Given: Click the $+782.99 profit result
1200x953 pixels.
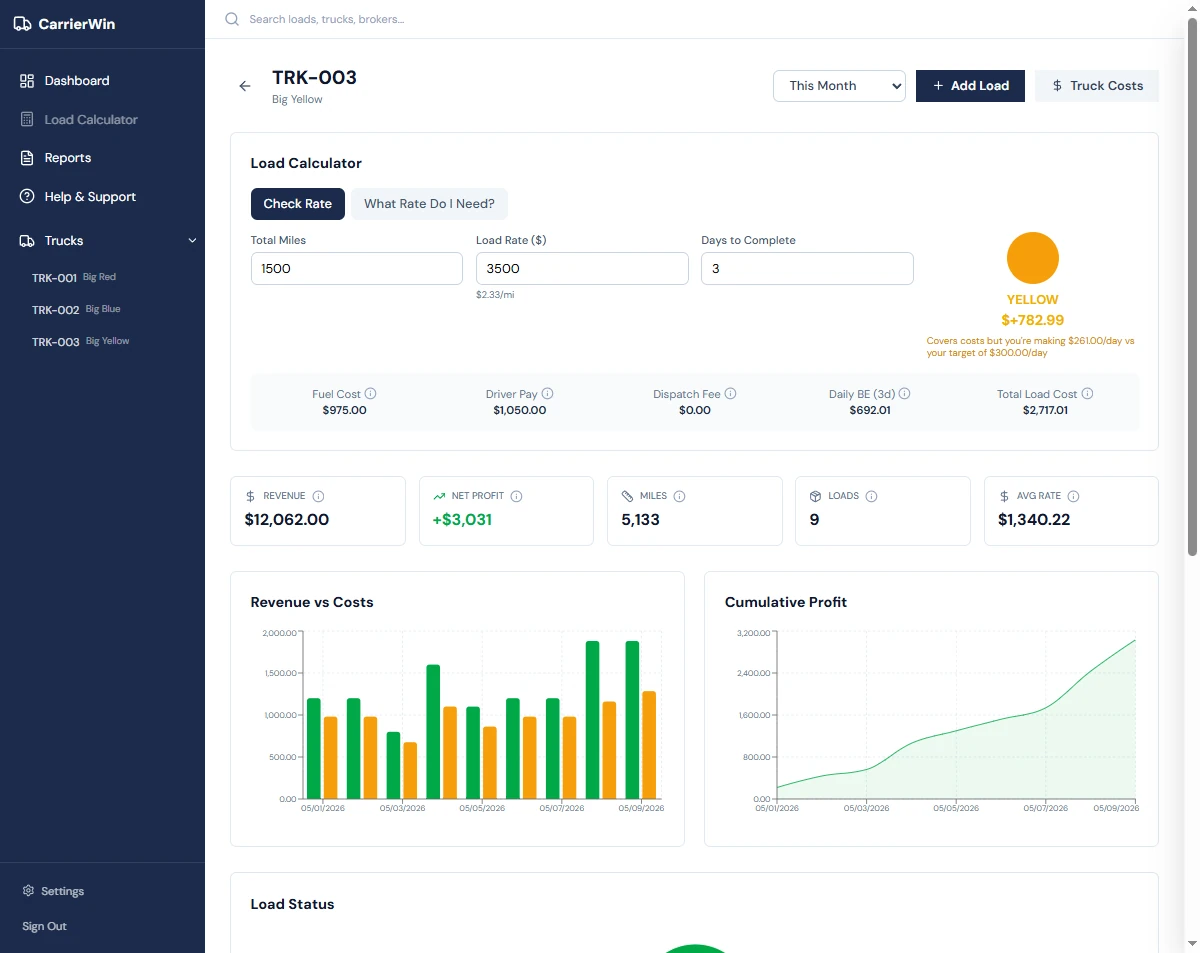Looking at the screenshot, I should pyautogui.click(x=1032, y=320).
